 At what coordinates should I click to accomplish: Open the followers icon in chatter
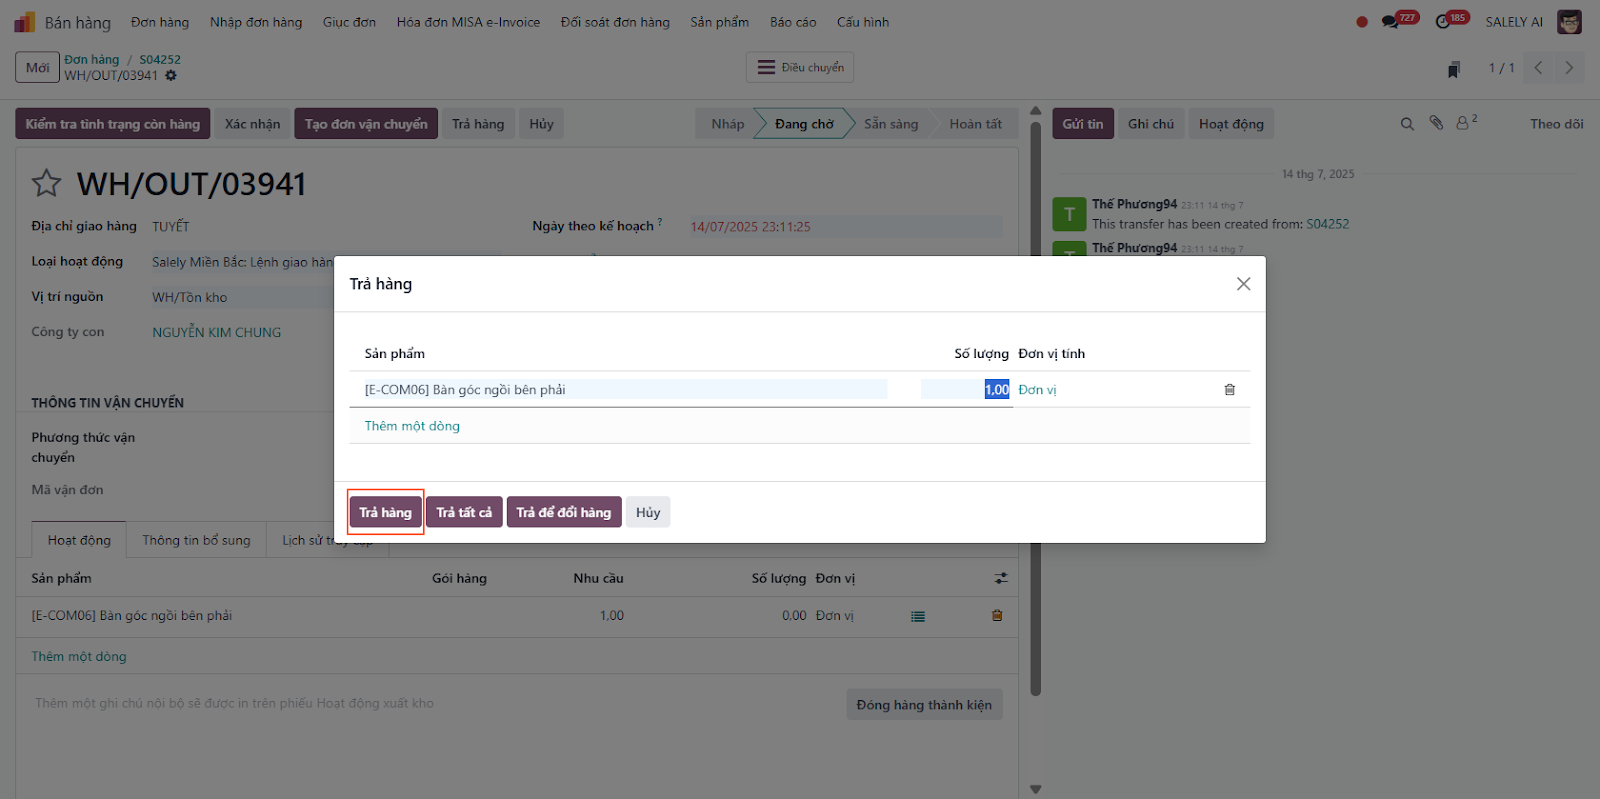(1464, 123)
